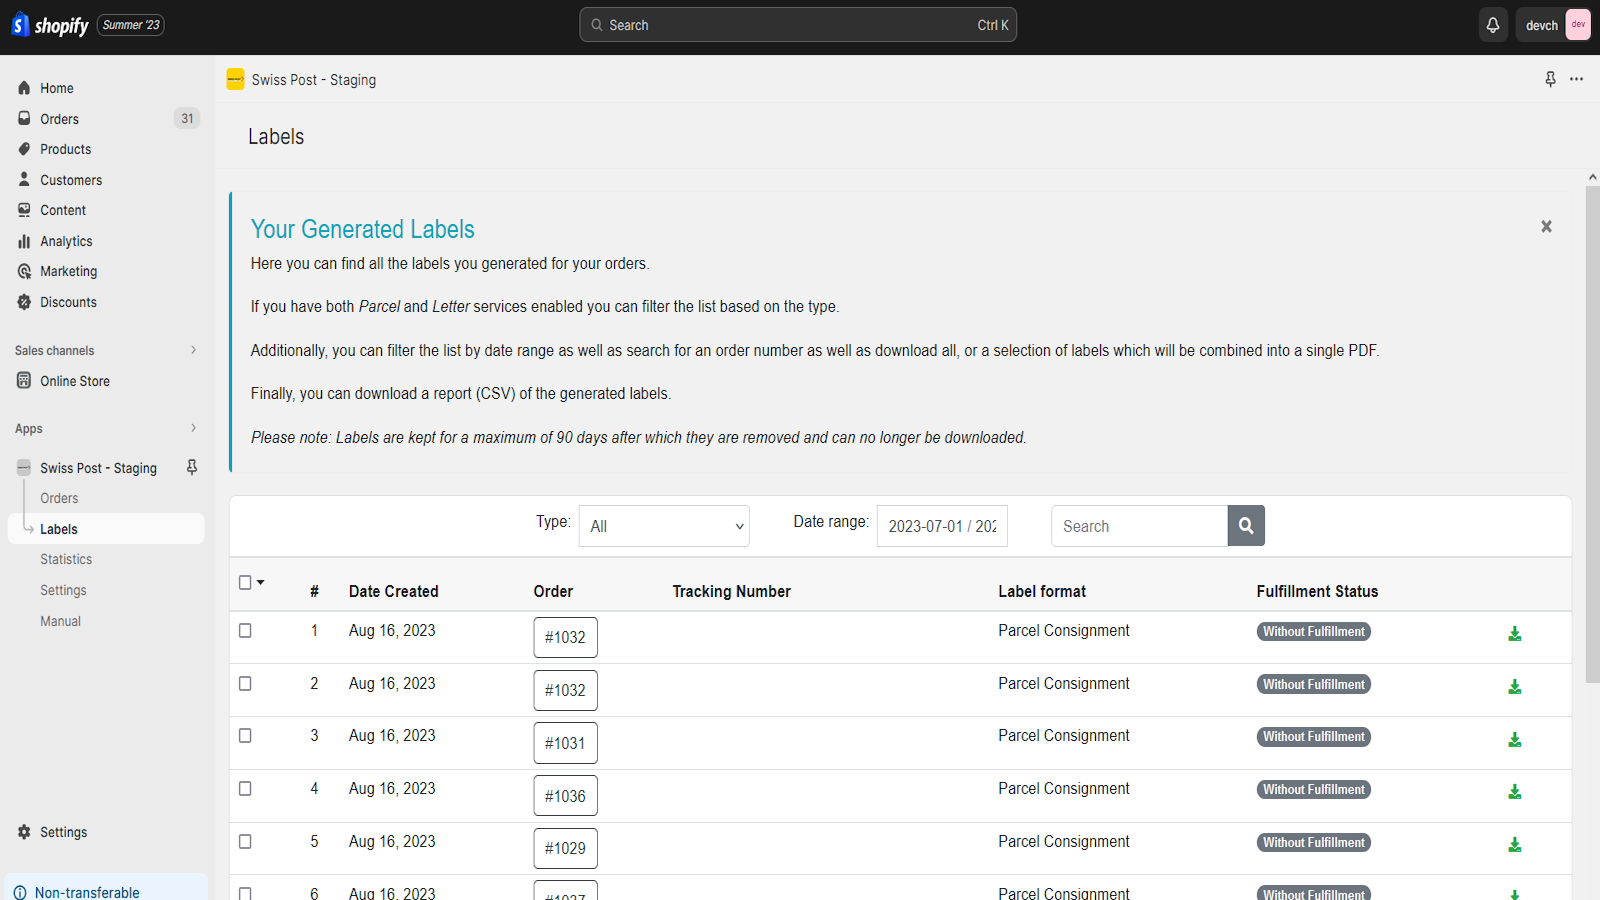Expand the Sales channels section

193,351
